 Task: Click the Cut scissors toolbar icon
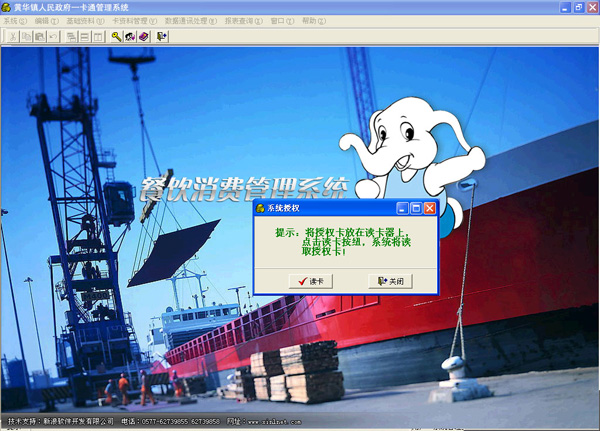pos(13,36)
